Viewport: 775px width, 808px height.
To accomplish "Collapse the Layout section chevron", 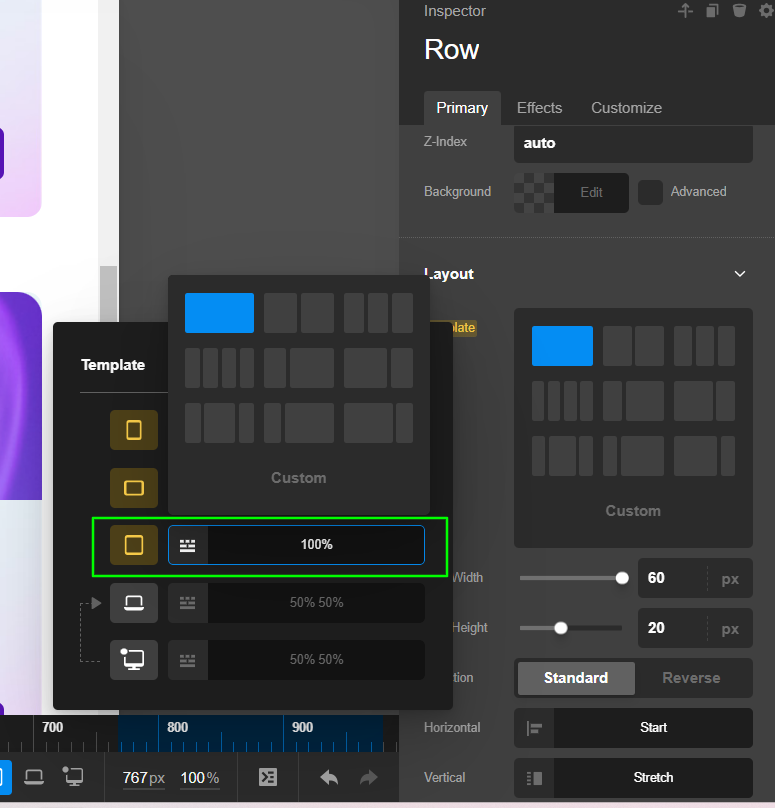I will pyautogui.click(x=740, y=274).
